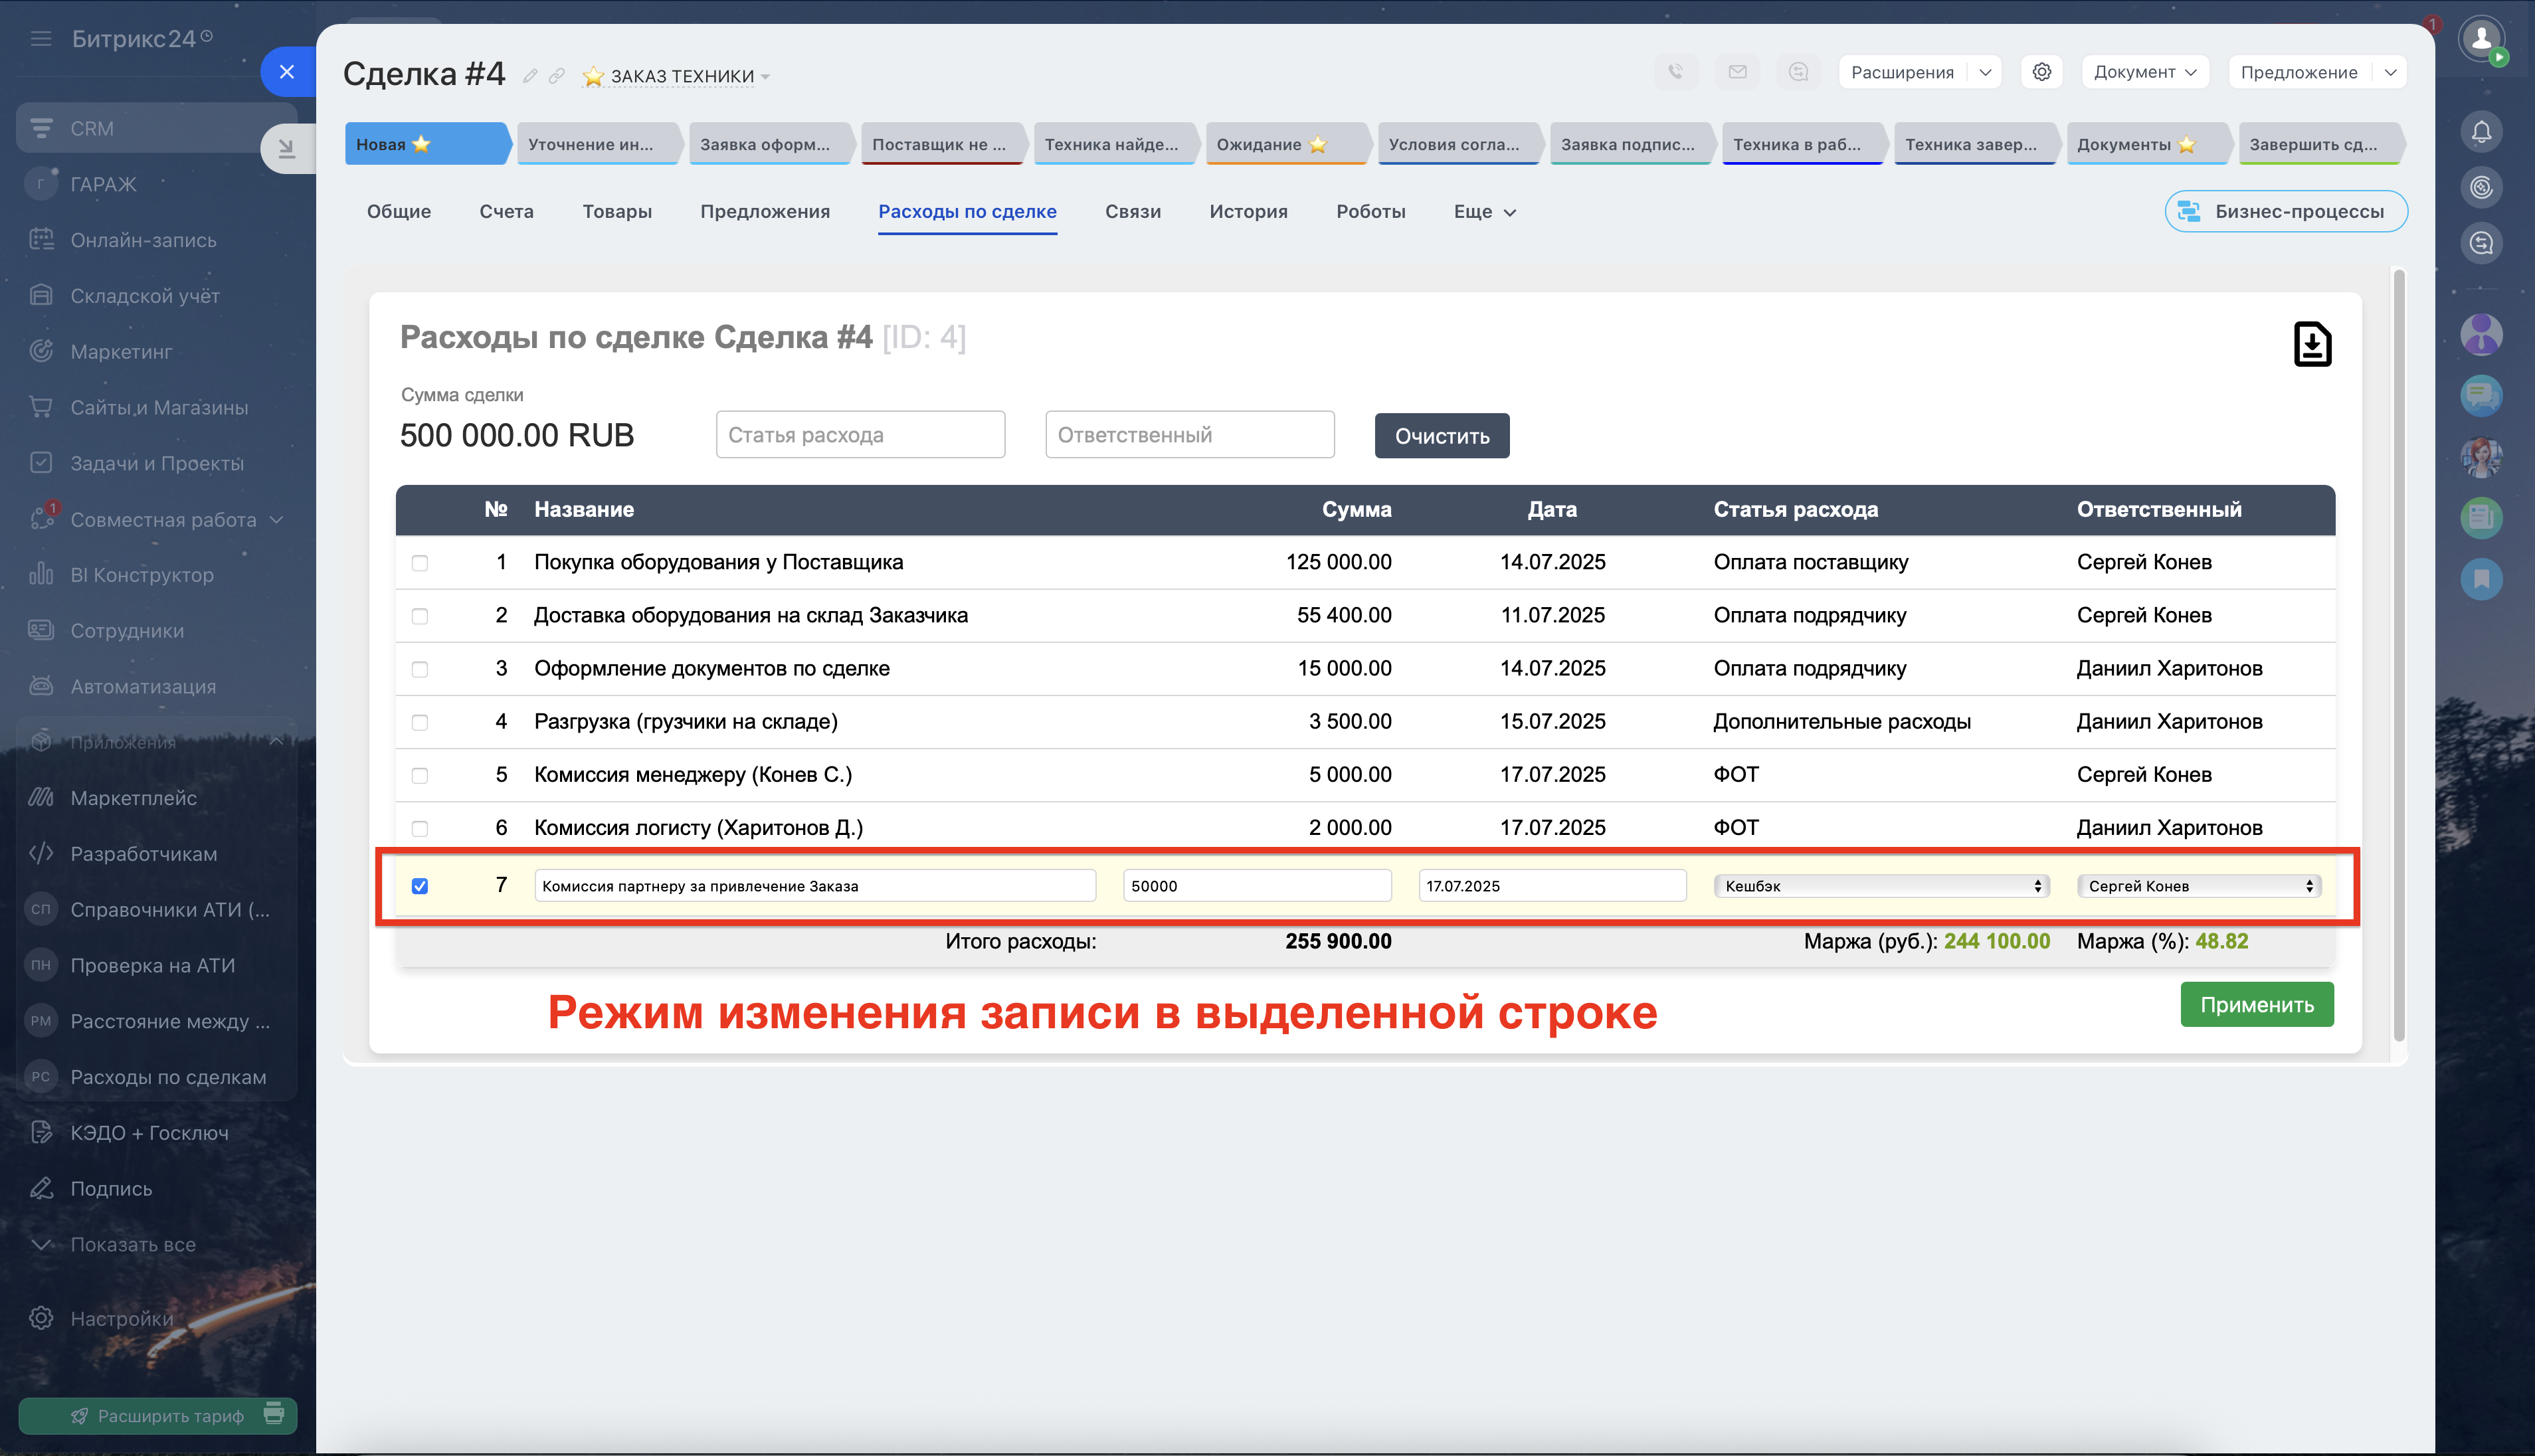Click the Очистить filter button
Image resolution: width=2535 pixels, height=1456 pixels.
[x=1441, y=436]
